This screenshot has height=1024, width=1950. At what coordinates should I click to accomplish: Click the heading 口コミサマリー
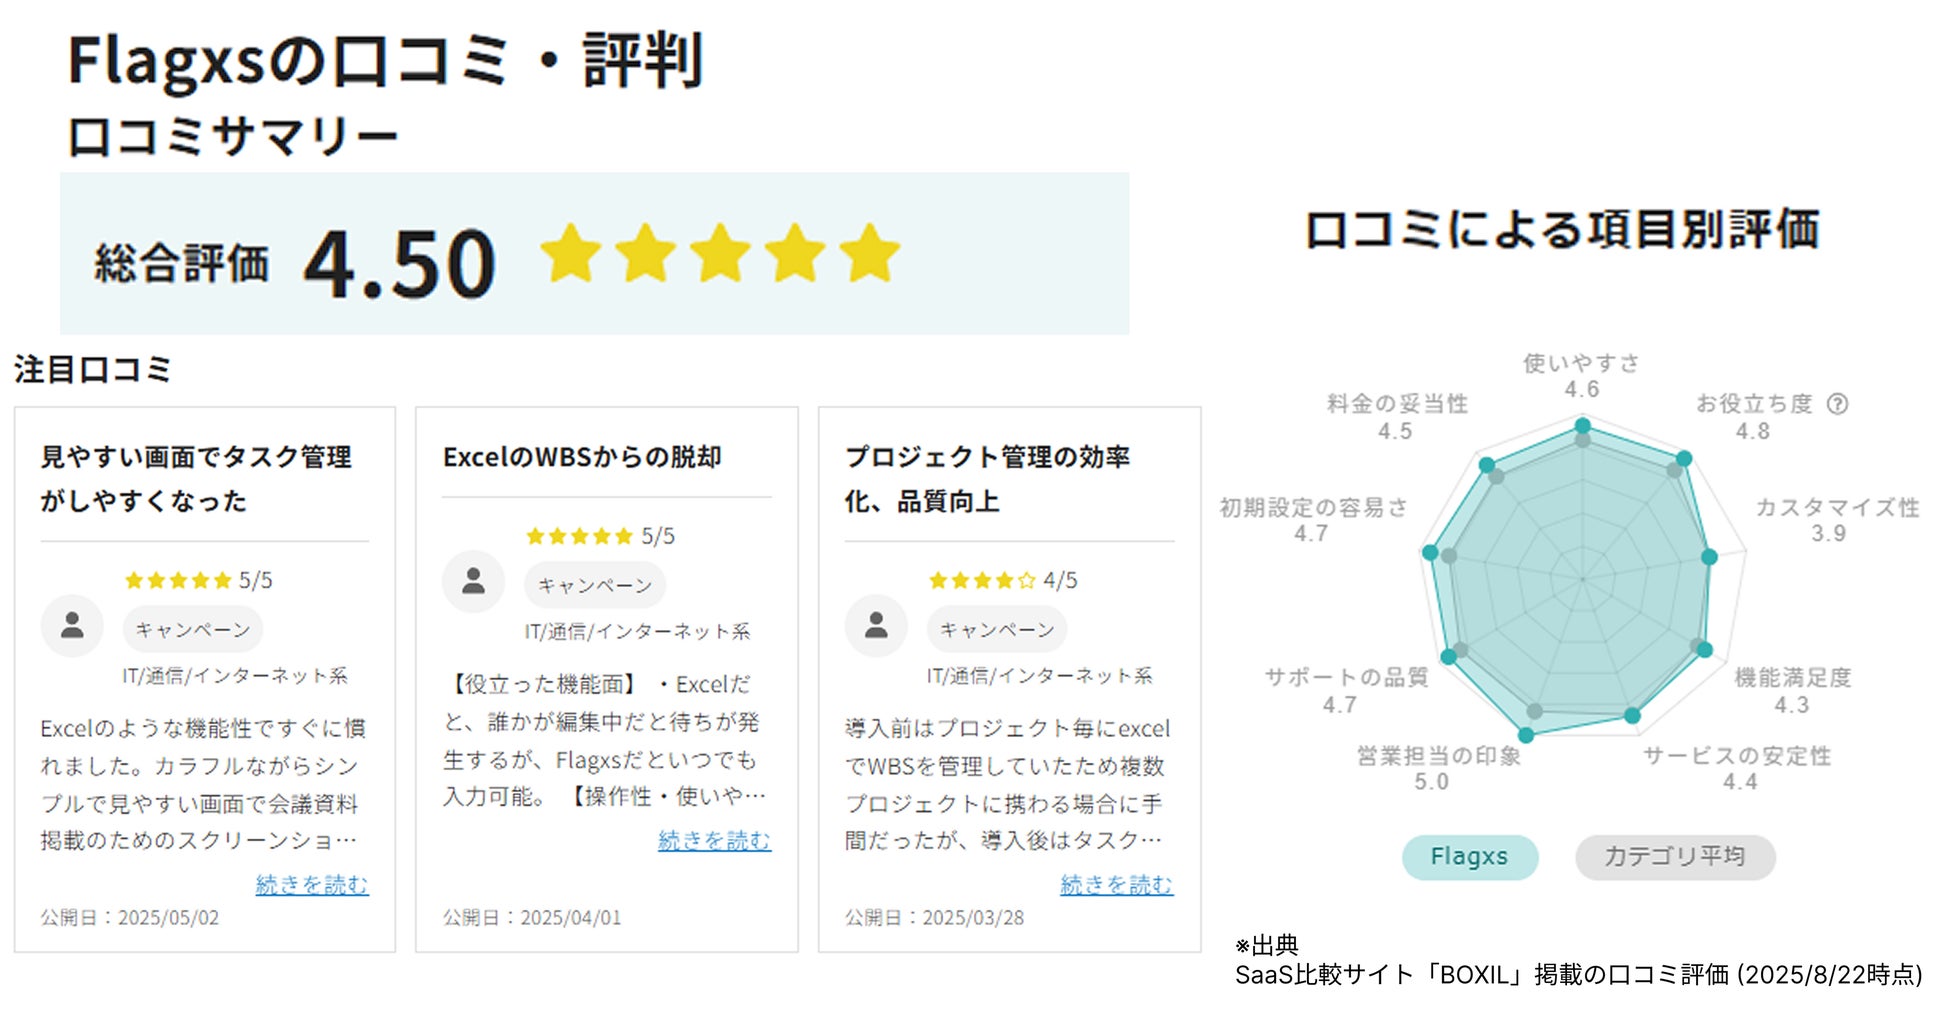(x=232, y=136)
